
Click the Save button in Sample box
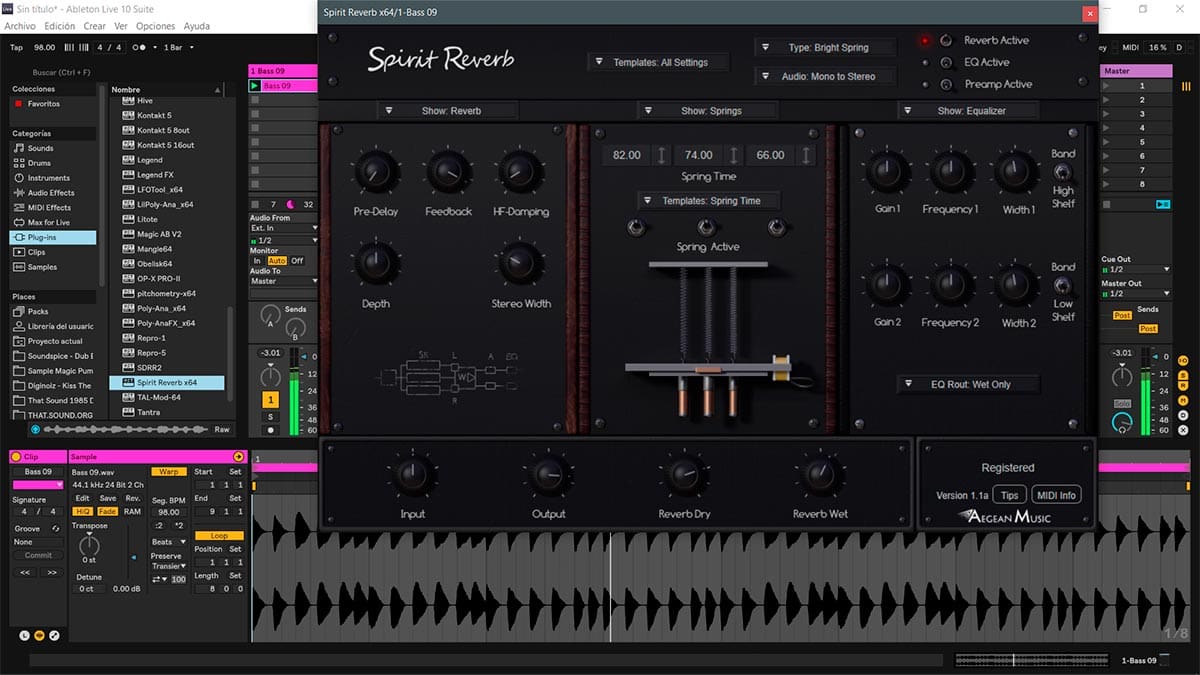pyautogui.click(x=108, y=498)
